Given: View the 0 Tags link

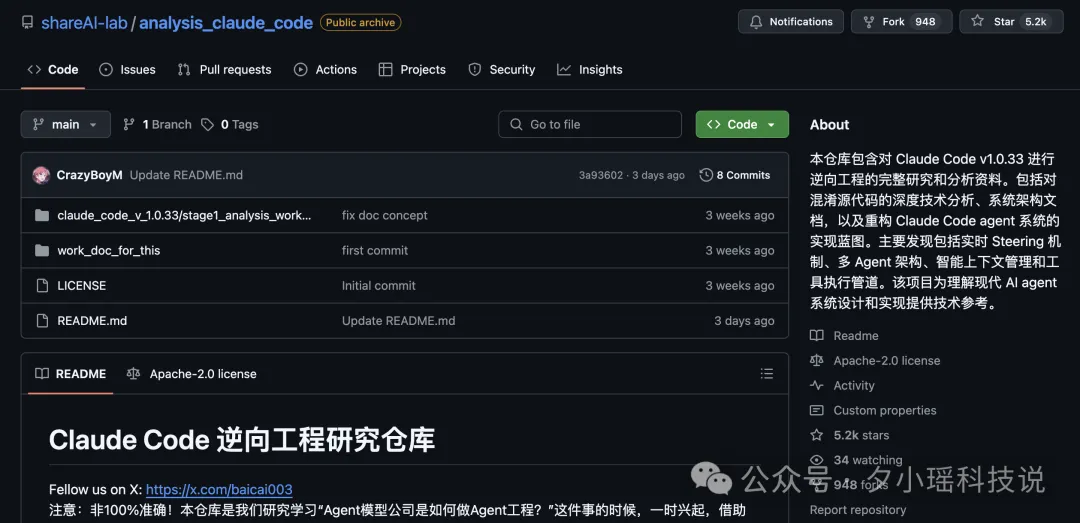Looking at the screenshot, I should coord(230,125).
